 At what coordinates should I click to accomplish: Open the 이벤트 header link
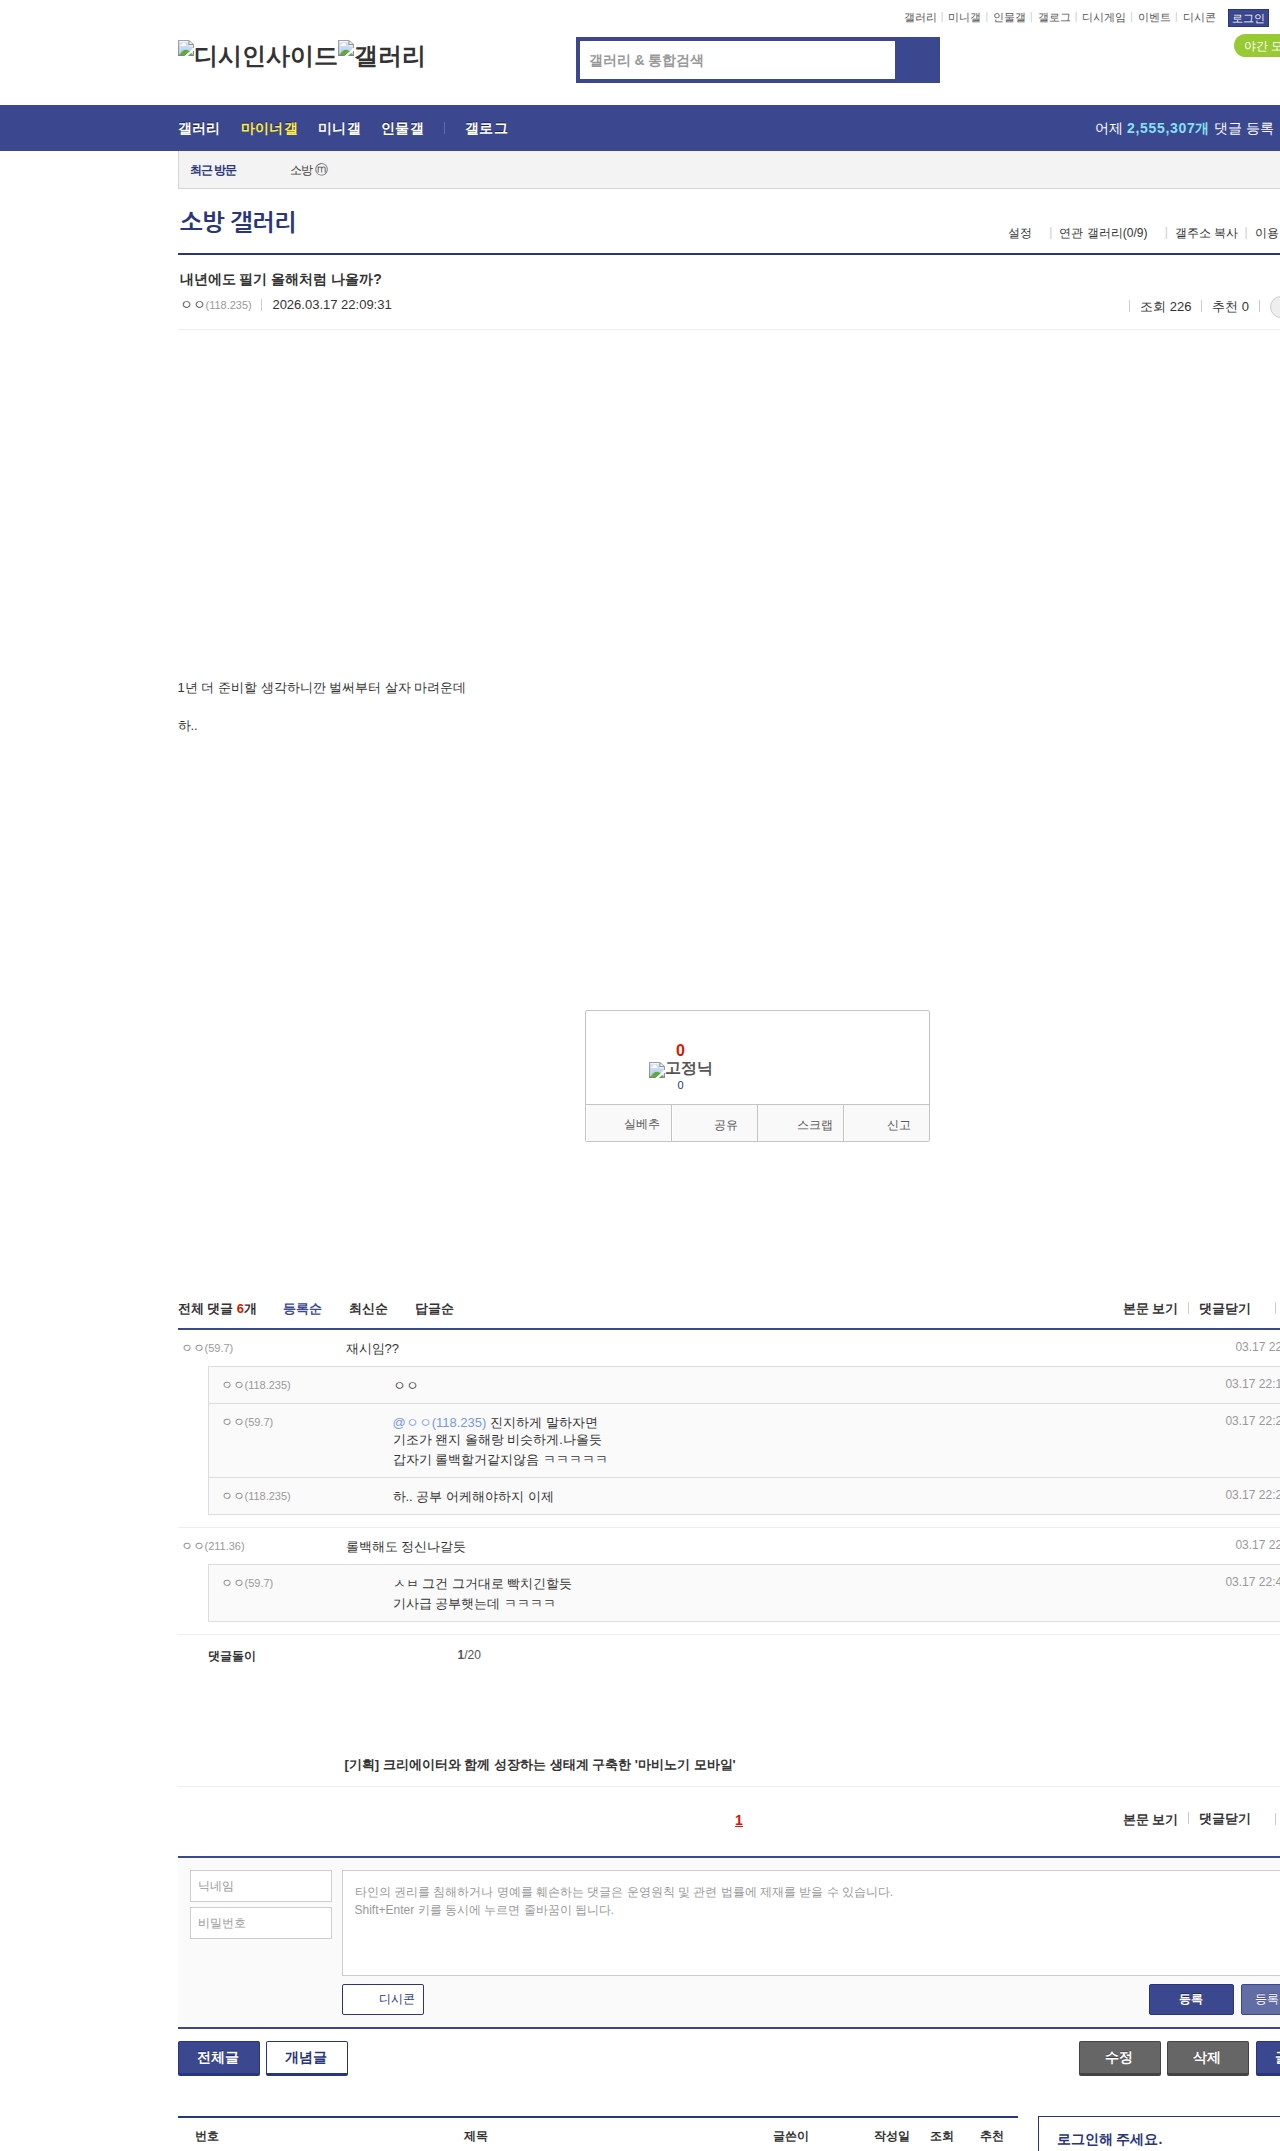pos(1154,18)
